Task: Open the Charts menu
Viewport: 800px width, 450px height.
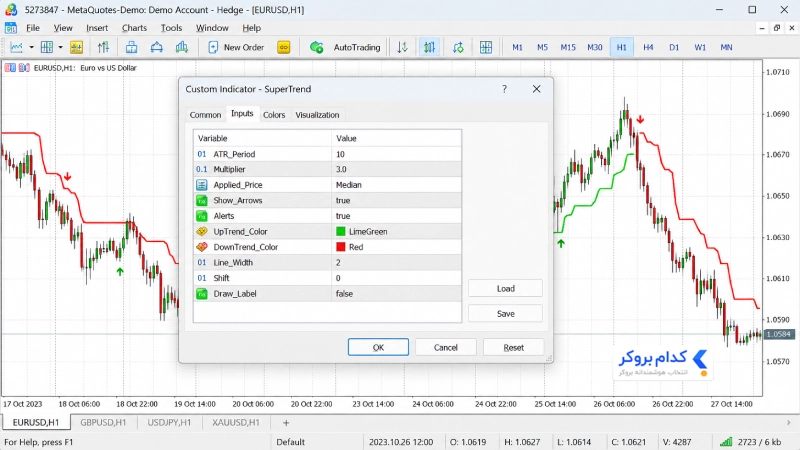Action: point(134,28)
